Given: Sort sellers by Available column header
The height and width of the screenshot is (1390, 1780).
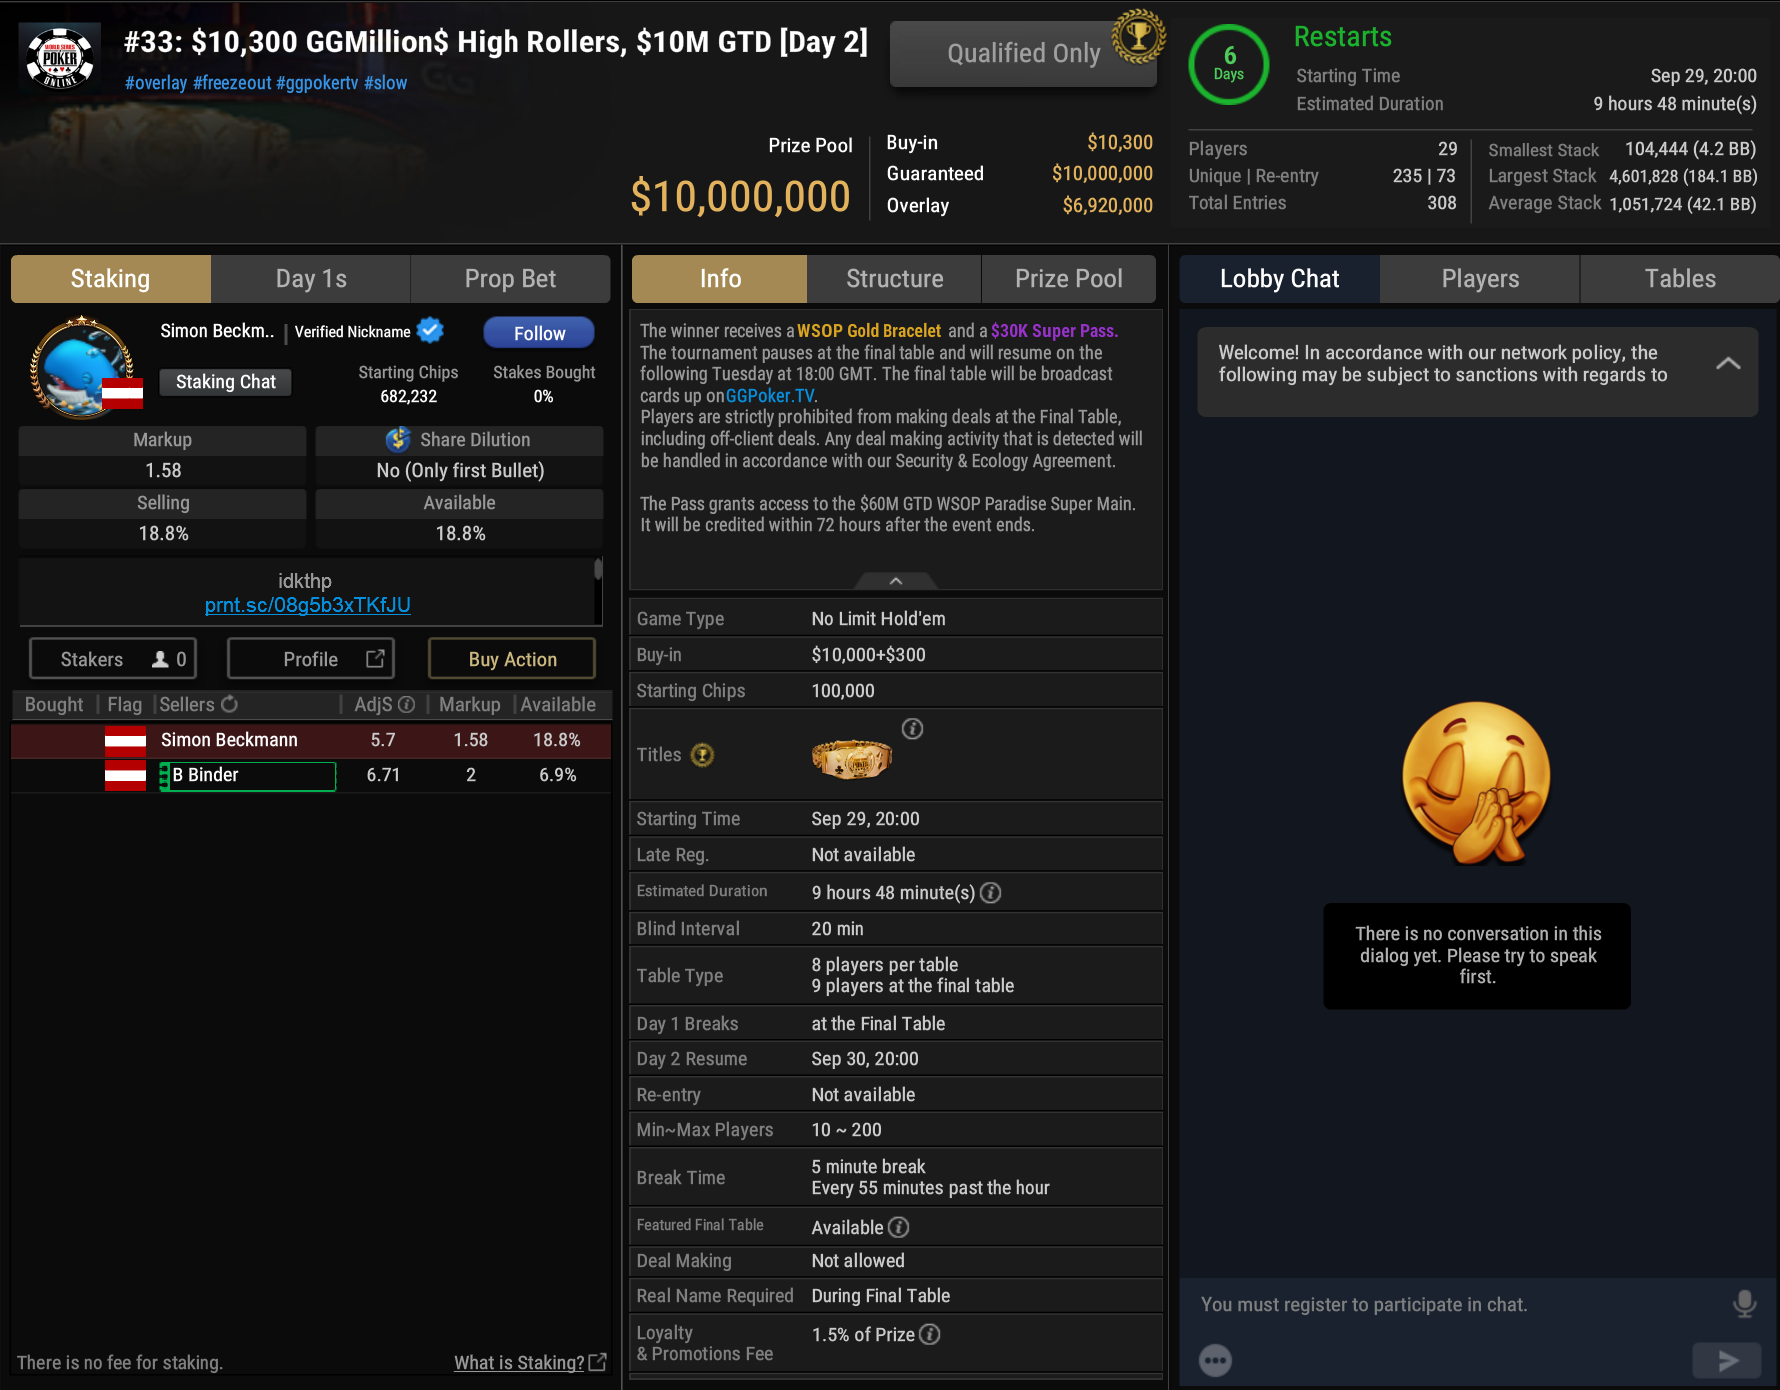Looking at the screenshot, I should coord(558,704).
